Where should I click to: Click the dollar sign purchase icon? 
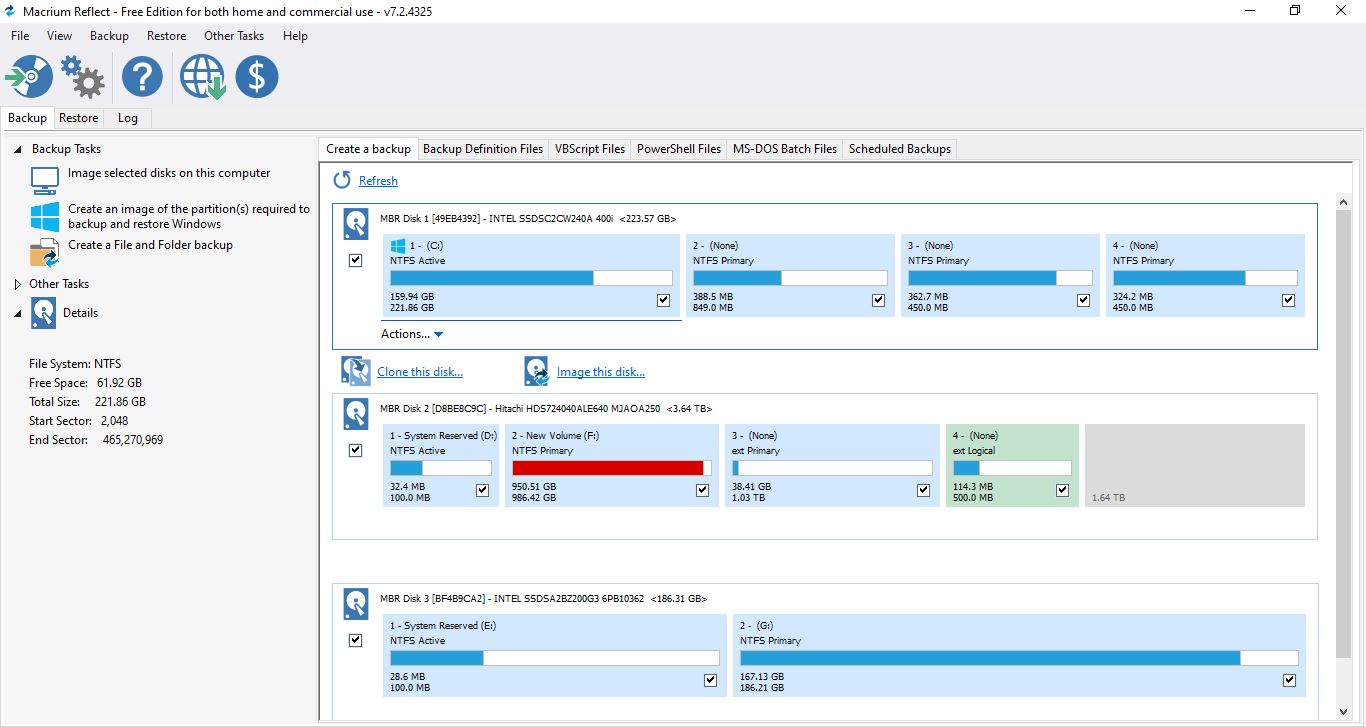pos(257,77)
